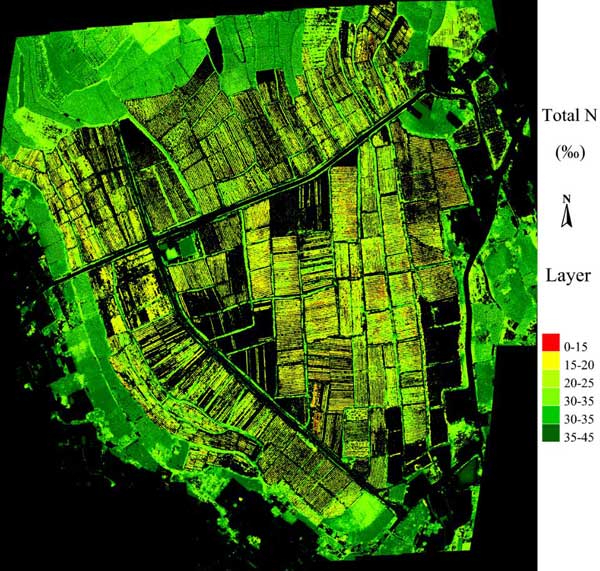Select the red 0-15 legend swatch

tap(548, 343)
